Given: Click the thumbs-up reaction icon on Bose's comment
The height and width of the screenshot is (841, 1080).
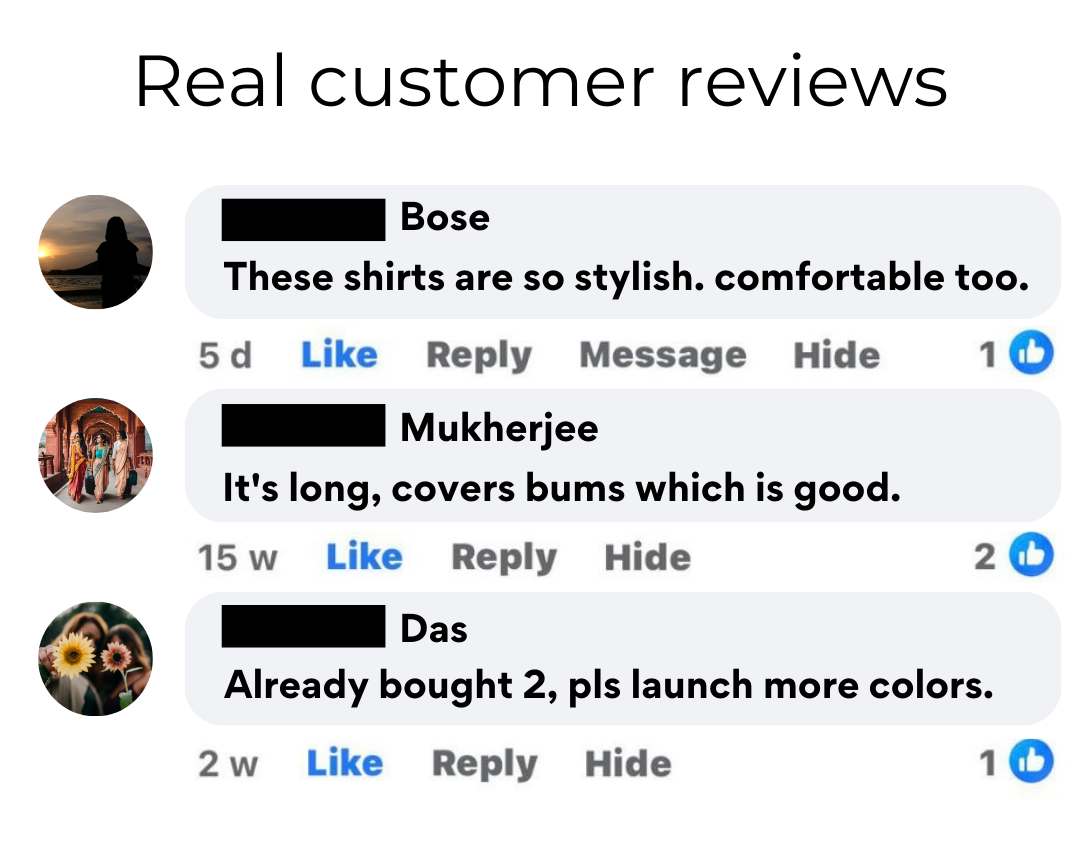Looking at the screenshot, I should pos(1031,353).
